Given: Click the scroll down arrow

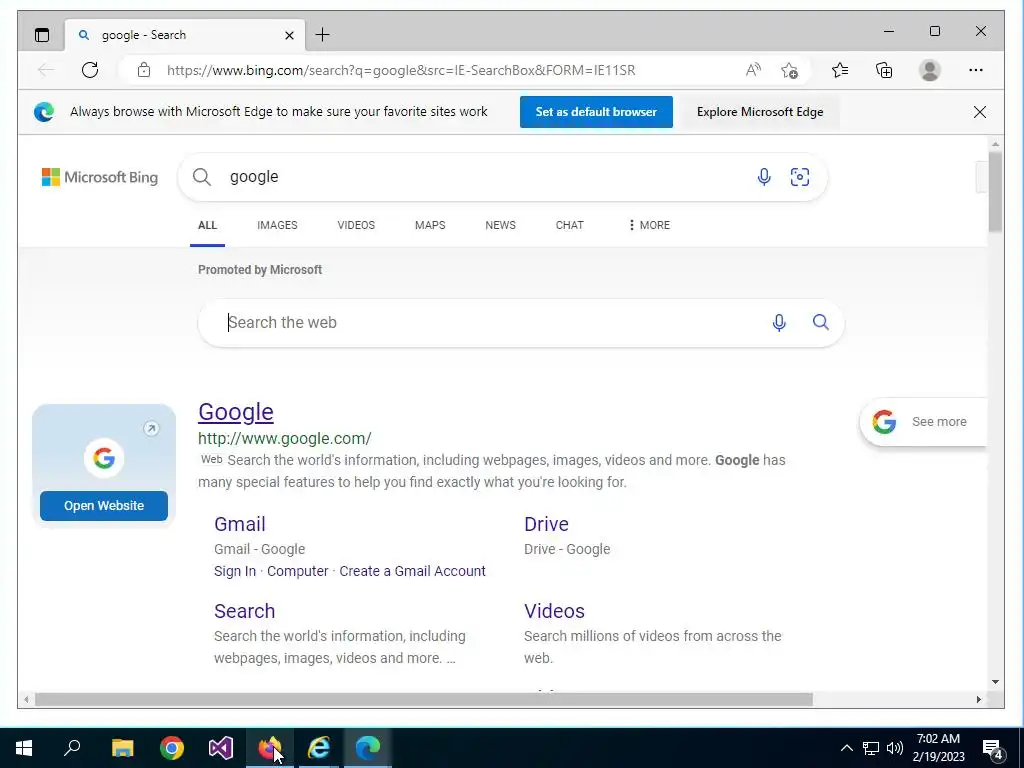Looking at the screenshot, I should click(995, 682).
